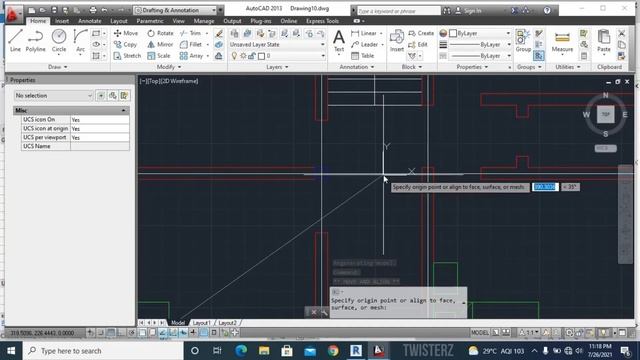
Task: Click the command line input area
Action: coord(398,304)
